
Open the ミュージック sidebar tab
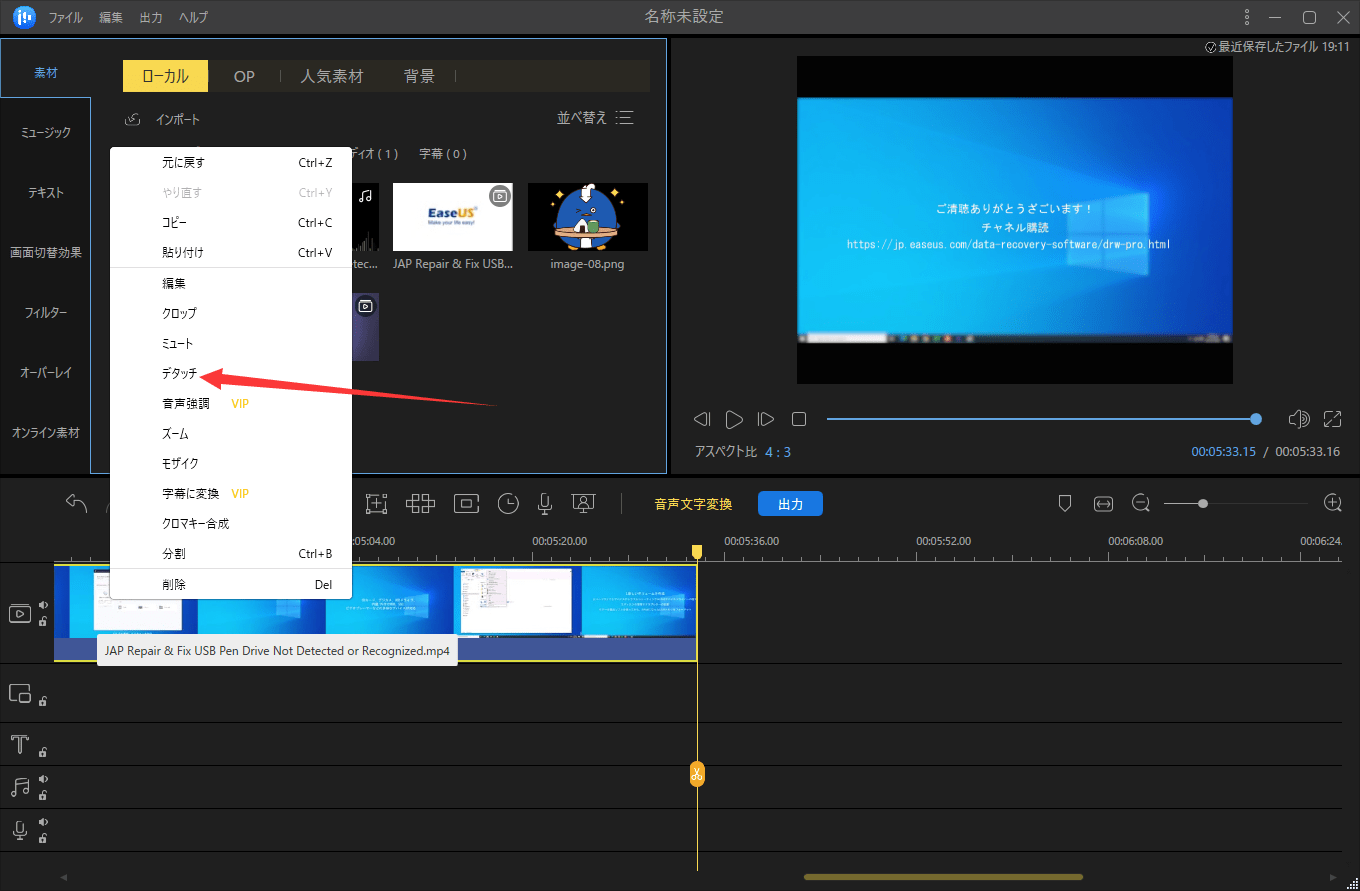[x=46, y=133]
